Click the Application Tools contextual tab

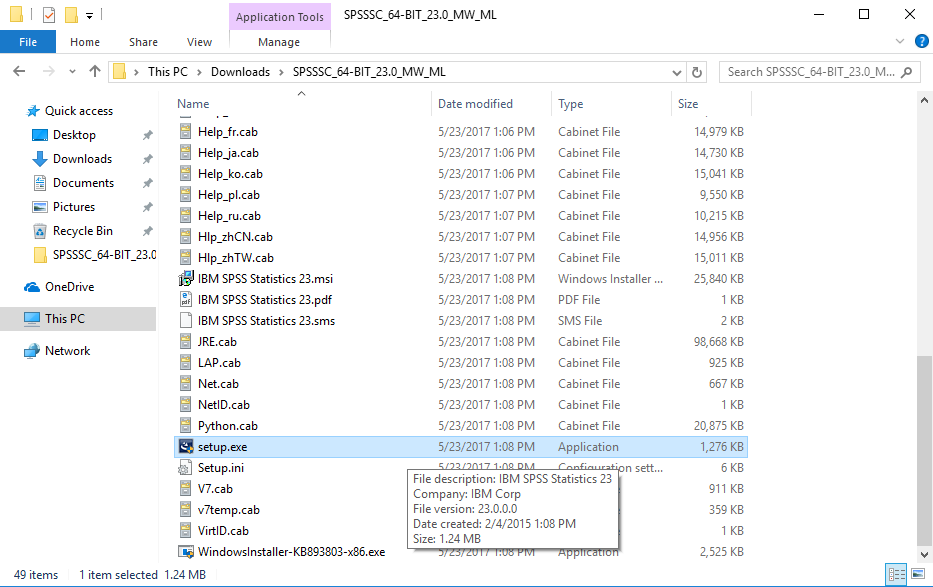point(280,17)
